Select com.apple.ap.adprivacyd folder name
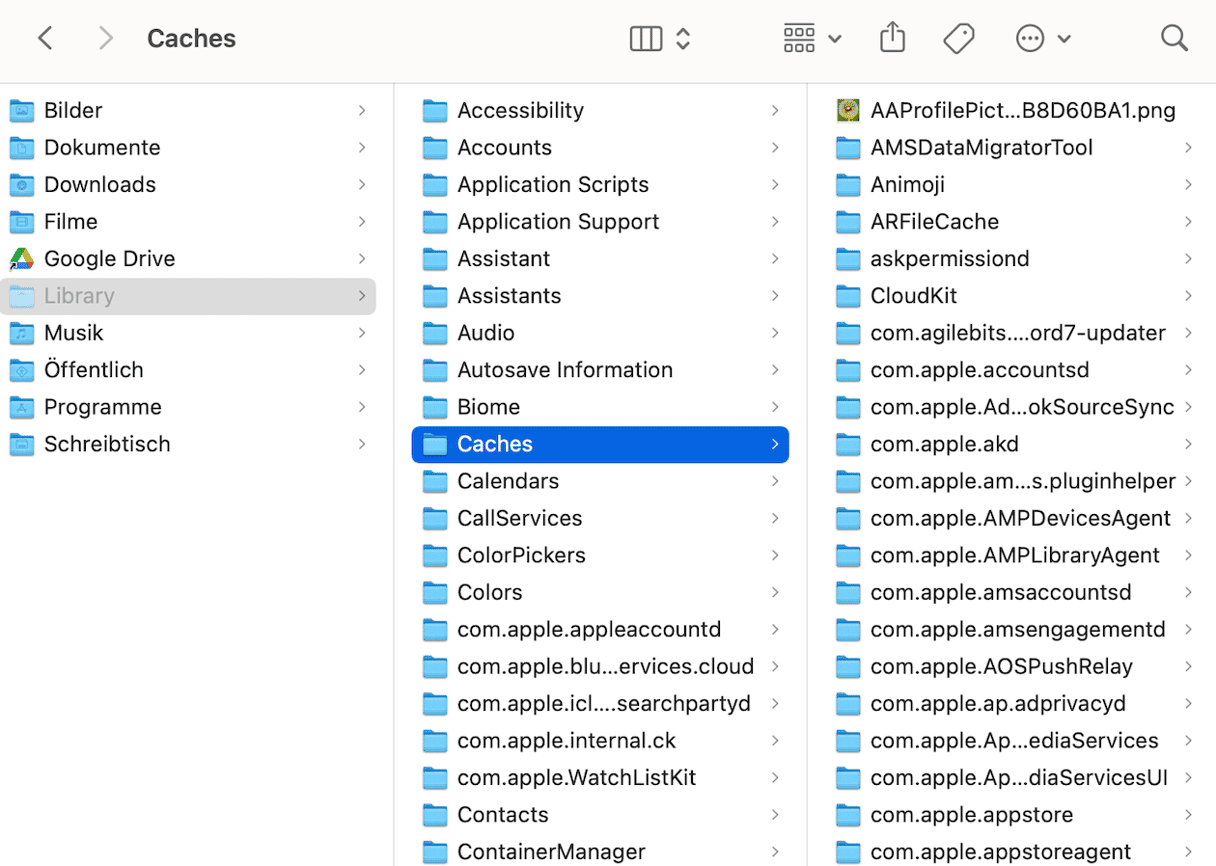Viewport: 1216px width, 866px height. click(x=998, y=703)
